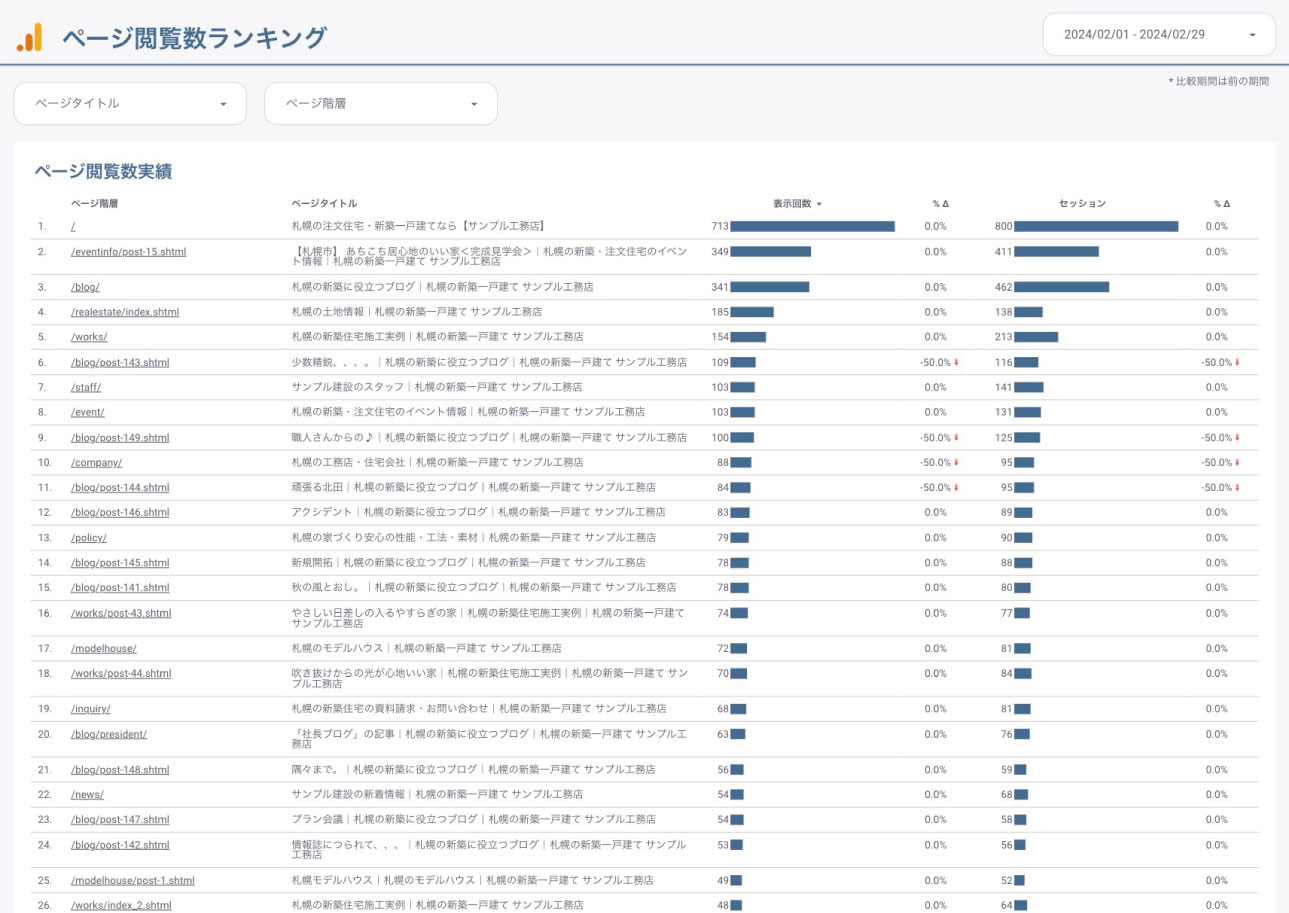Click the 800 sessions bar in row 1
1289x913 pixels.
click(x=1096, y=226)
